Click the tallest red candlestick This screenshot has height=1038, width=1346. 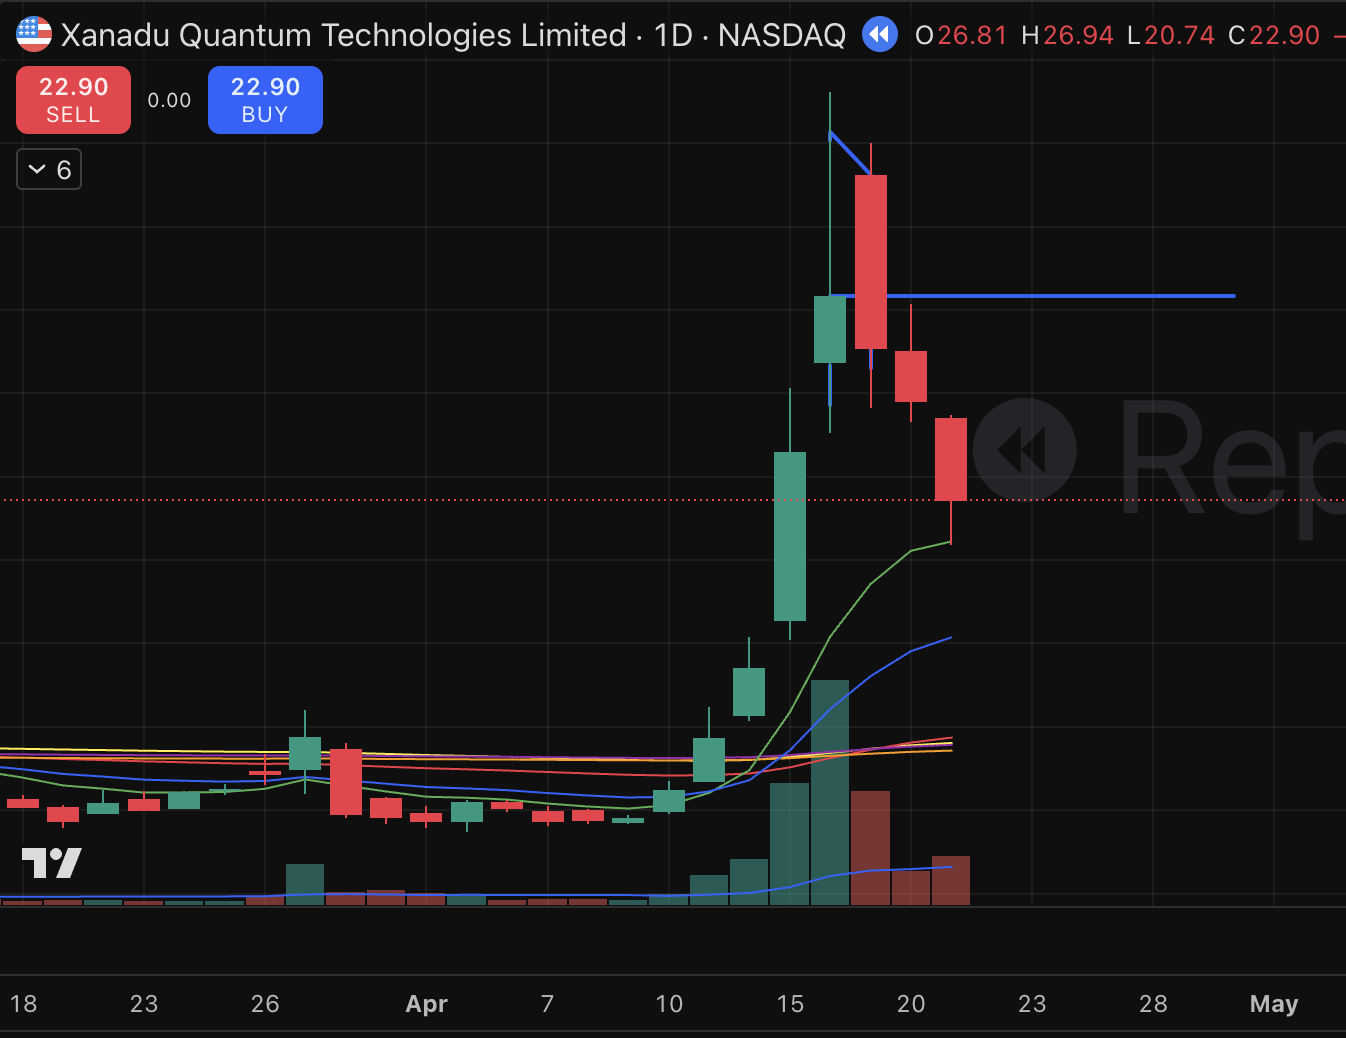point(871,262)
